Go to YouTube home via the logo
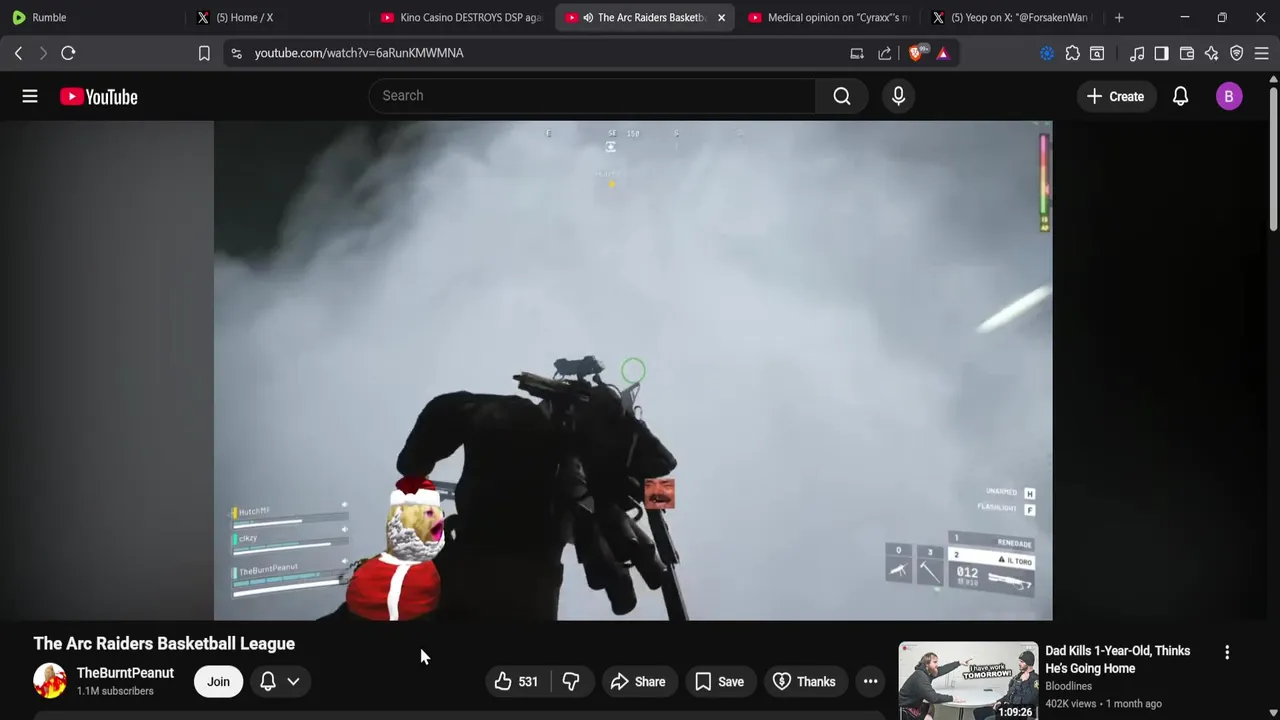Viewport: 1280px width, 720px height. coord(98,96)
